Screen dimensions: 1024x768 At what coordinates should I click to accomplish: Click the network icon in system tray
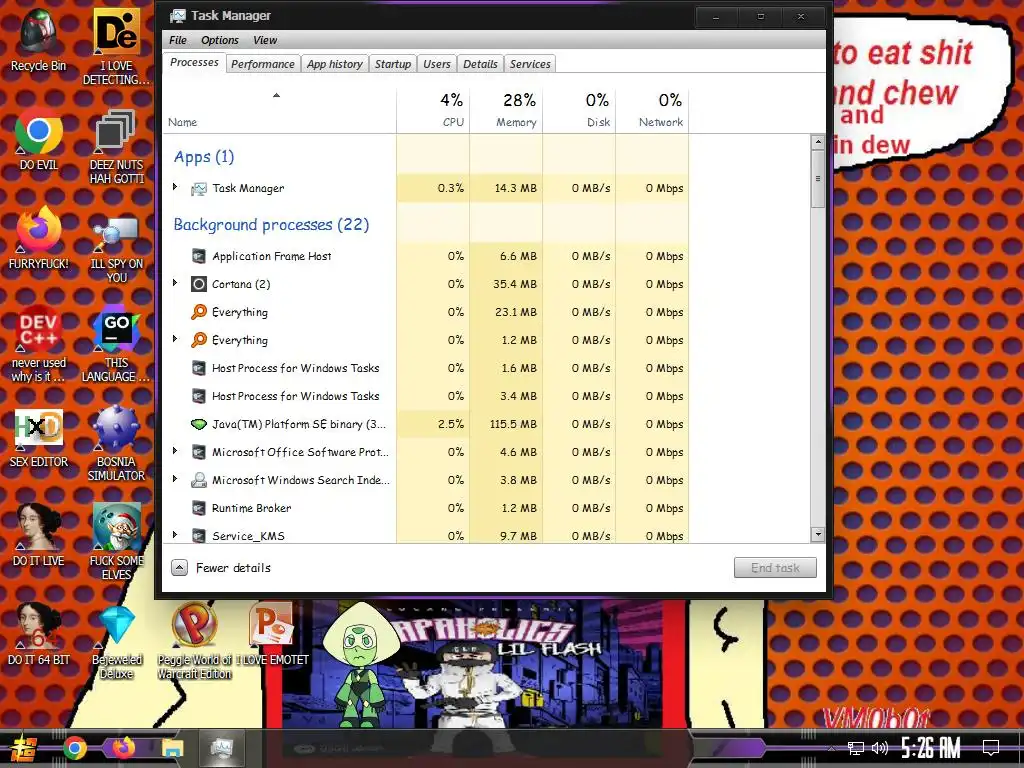856,748
